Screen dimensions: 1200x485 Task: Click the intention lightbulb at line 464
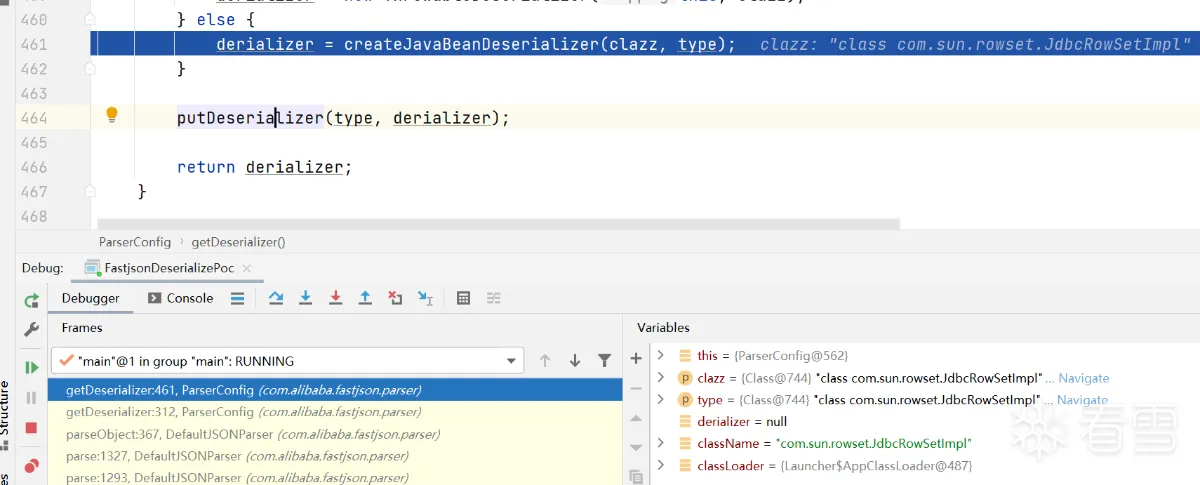[112, 115]
